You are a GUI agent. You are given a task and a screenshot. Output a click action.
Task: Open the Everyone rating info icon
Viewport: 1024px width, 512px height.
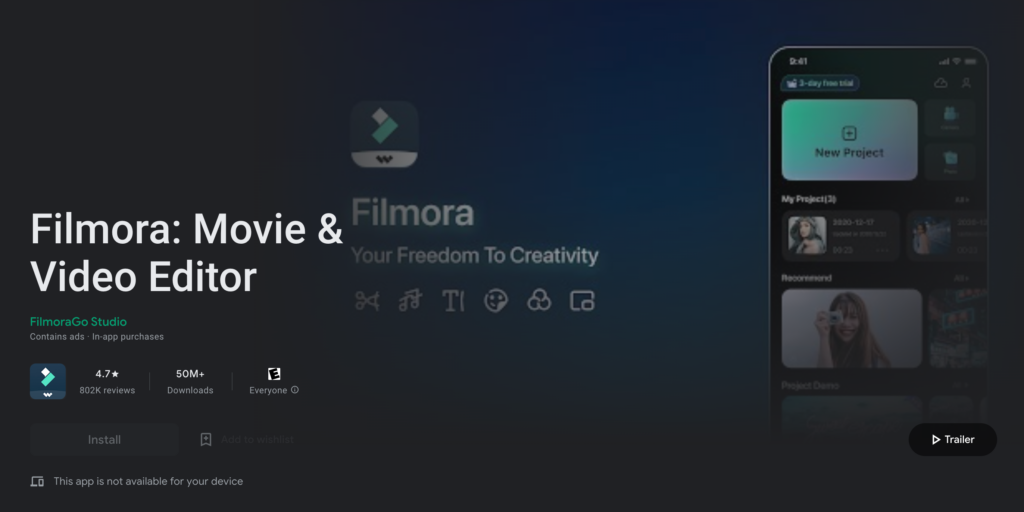tap(295, 390)
